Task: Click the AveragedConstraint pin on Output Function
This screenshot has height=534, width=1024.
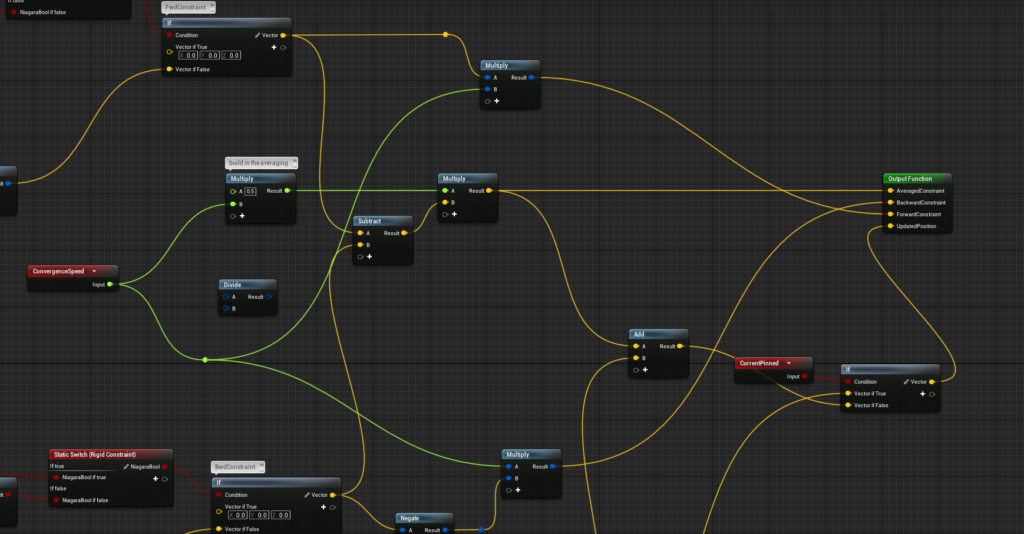Action: point(890,191)
